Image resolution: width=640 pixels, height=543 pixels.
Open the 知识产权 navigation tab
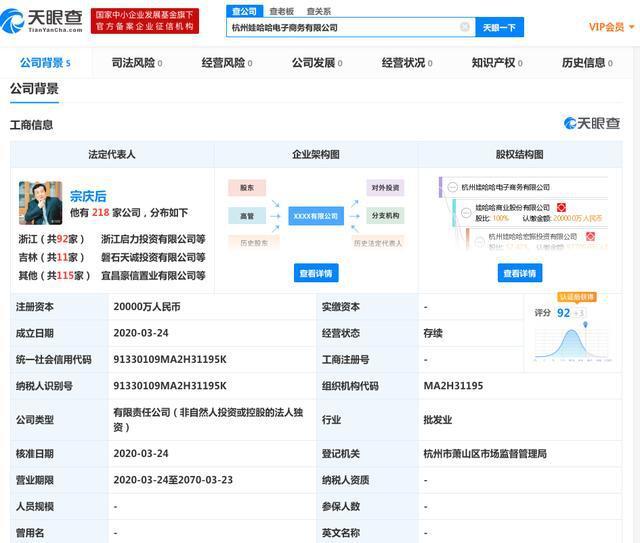pyautogui.click(x=497, y=63)
